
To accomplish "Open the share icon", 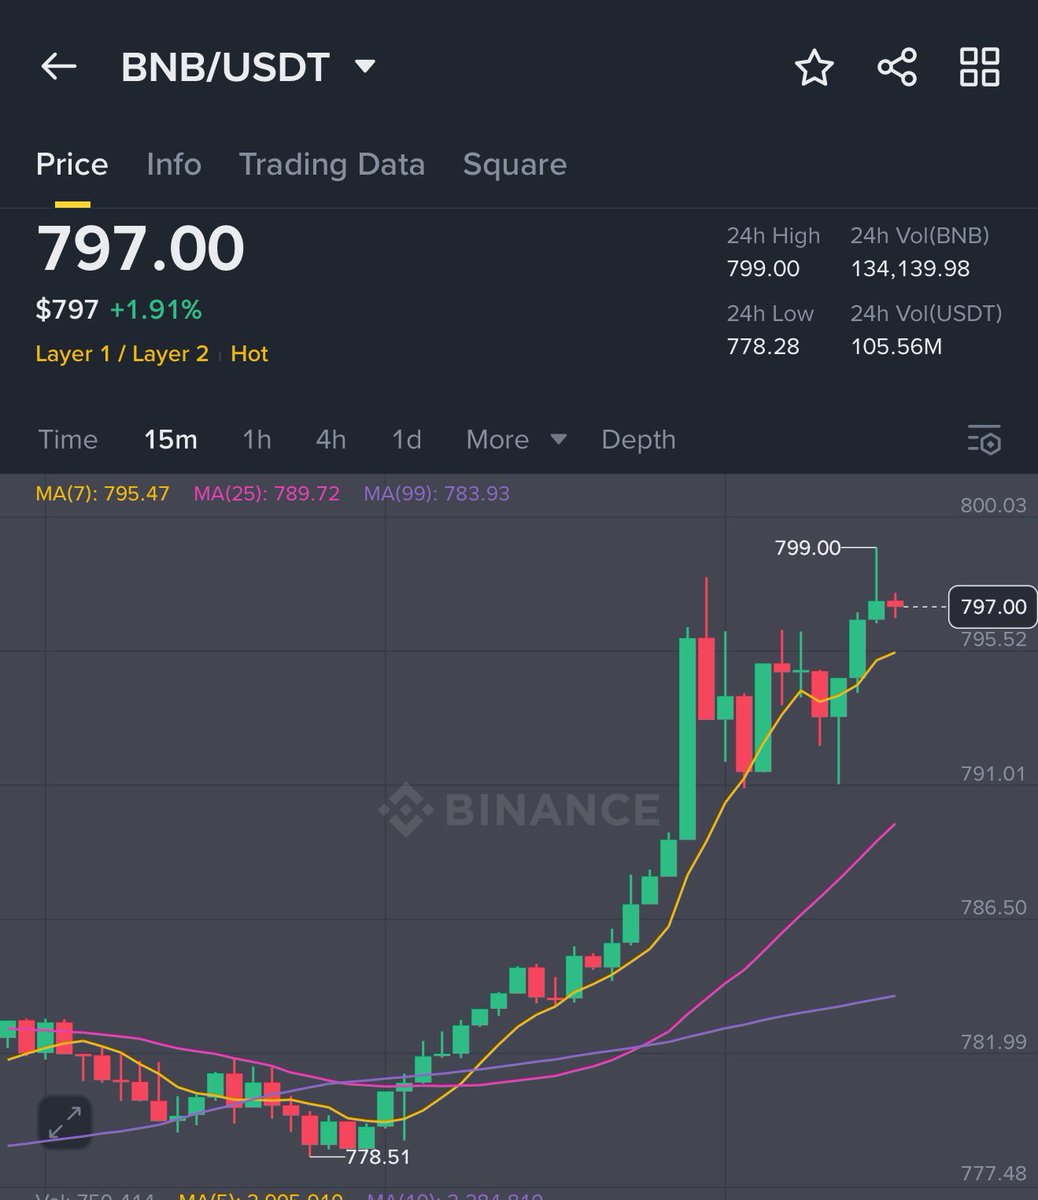I will pyautogui.click(x=897, y=68).
